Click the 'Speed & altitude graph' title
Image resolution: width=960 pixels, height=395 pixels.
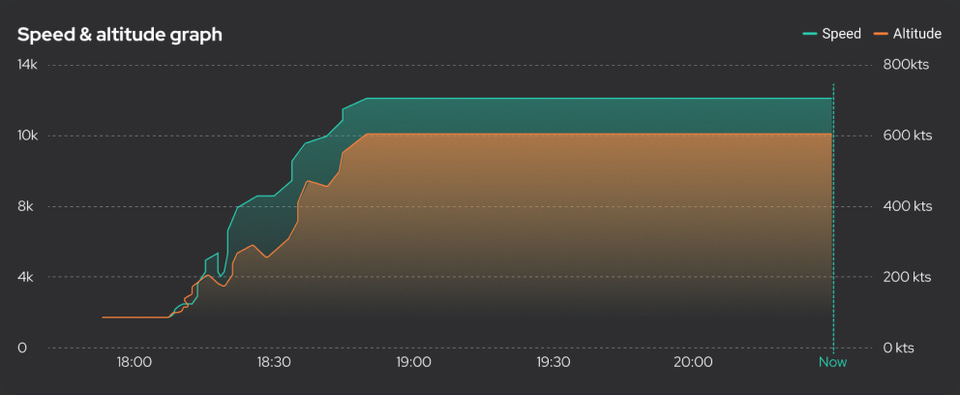119,35
